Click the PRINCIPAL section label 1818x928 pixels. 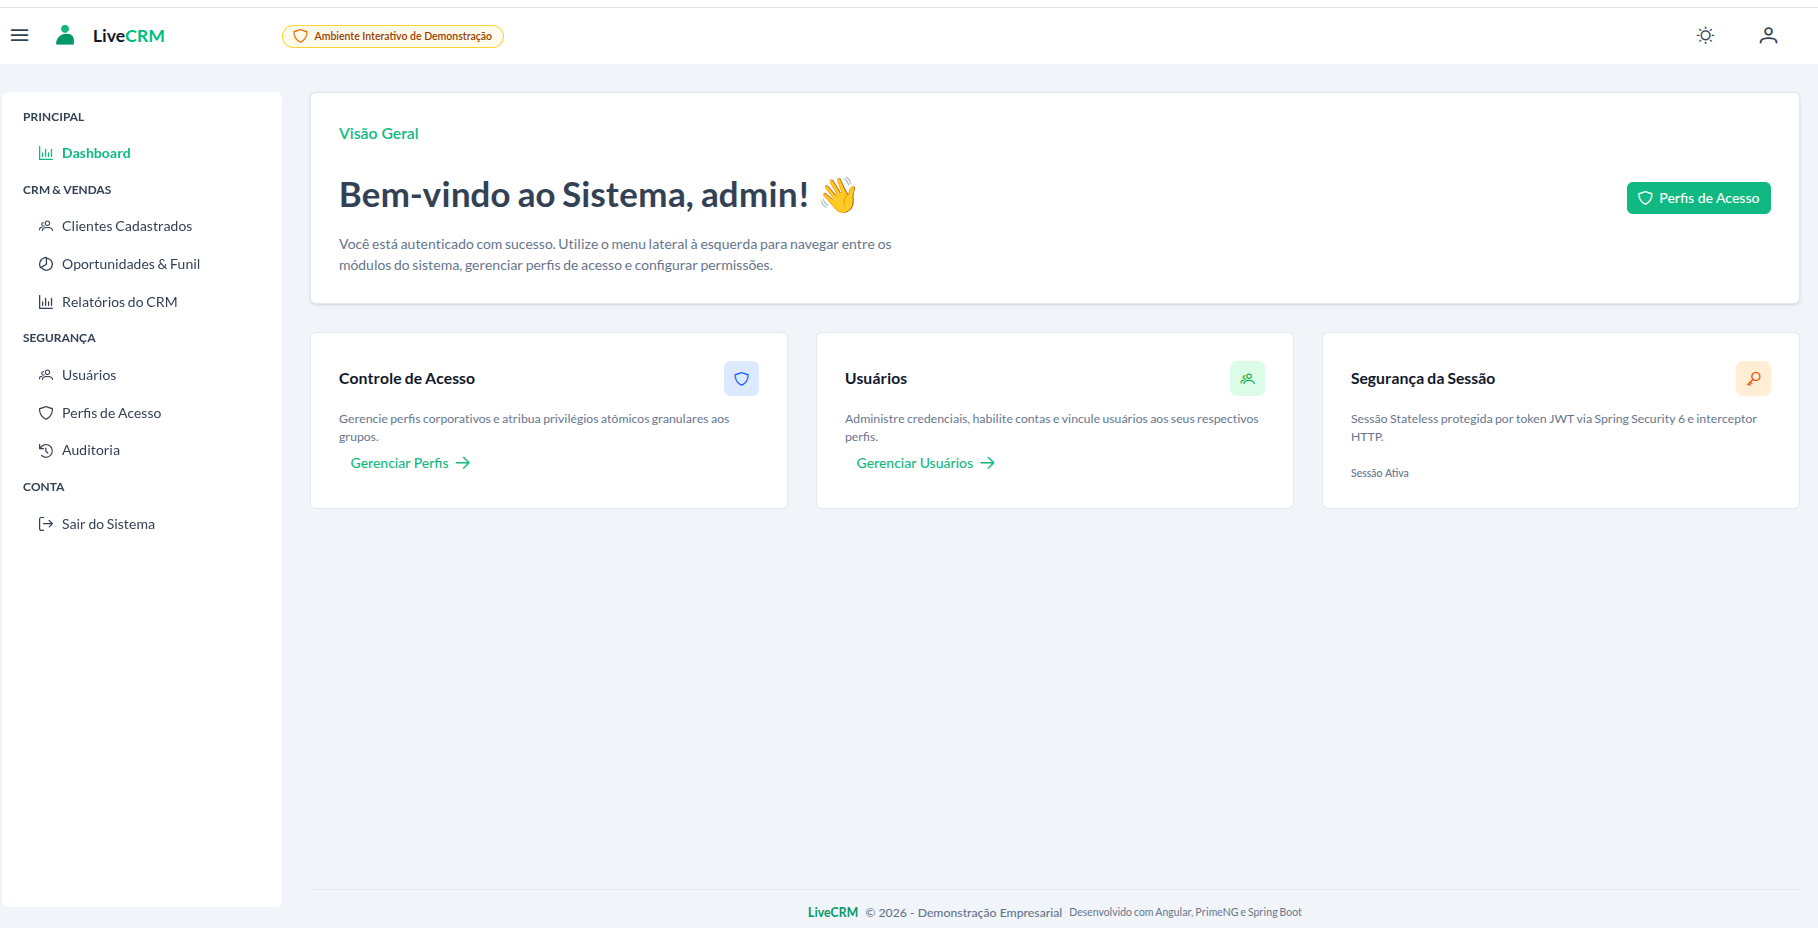[54, 117]
